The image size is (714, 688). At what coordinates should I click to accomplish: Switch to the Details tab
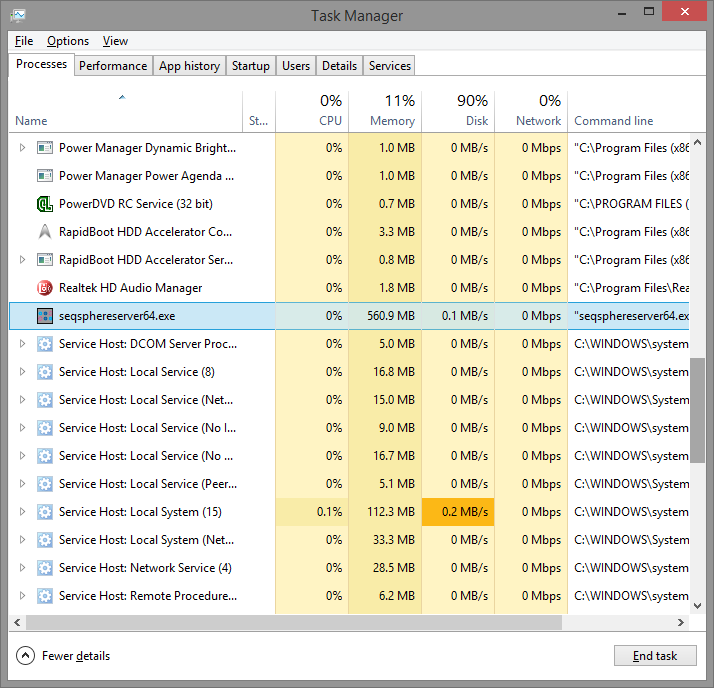339,66
